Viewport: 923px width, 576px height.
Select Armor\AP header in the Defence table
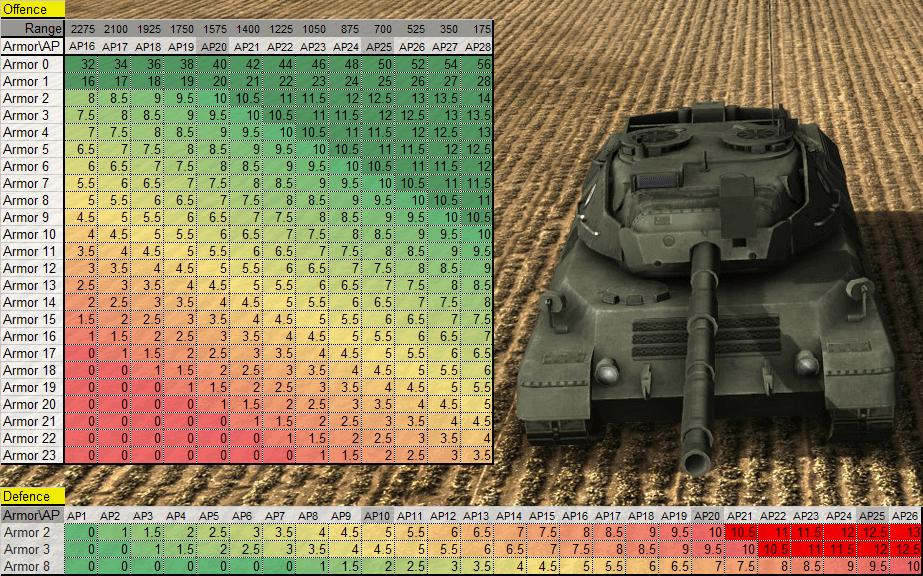(32, 515)
